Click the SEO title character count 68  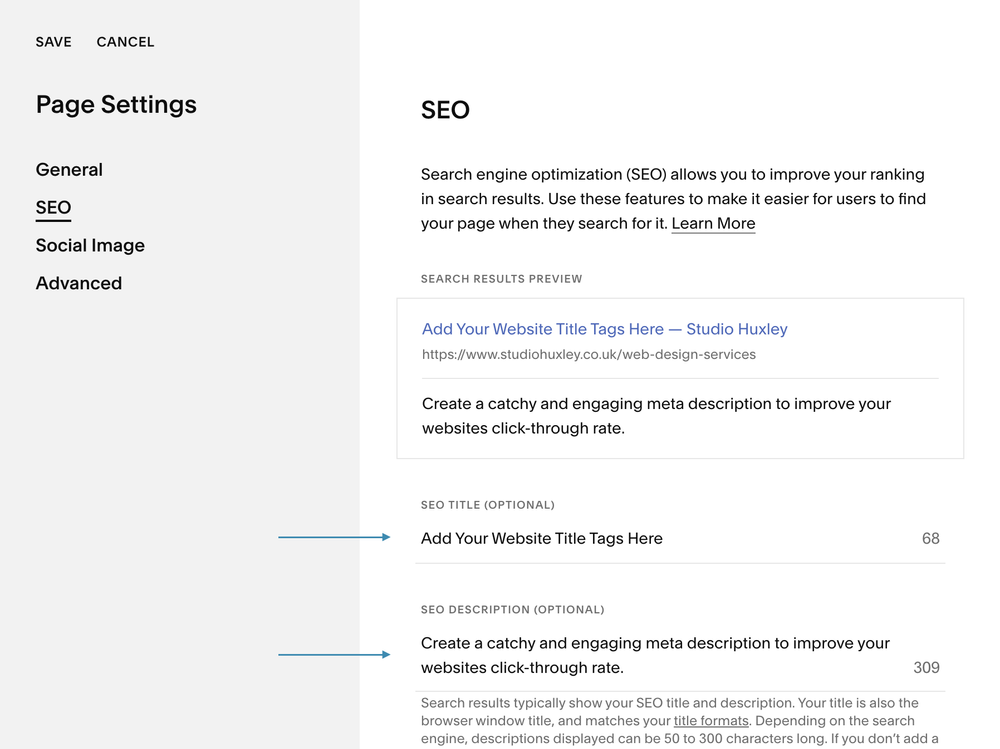click(930, 539)
